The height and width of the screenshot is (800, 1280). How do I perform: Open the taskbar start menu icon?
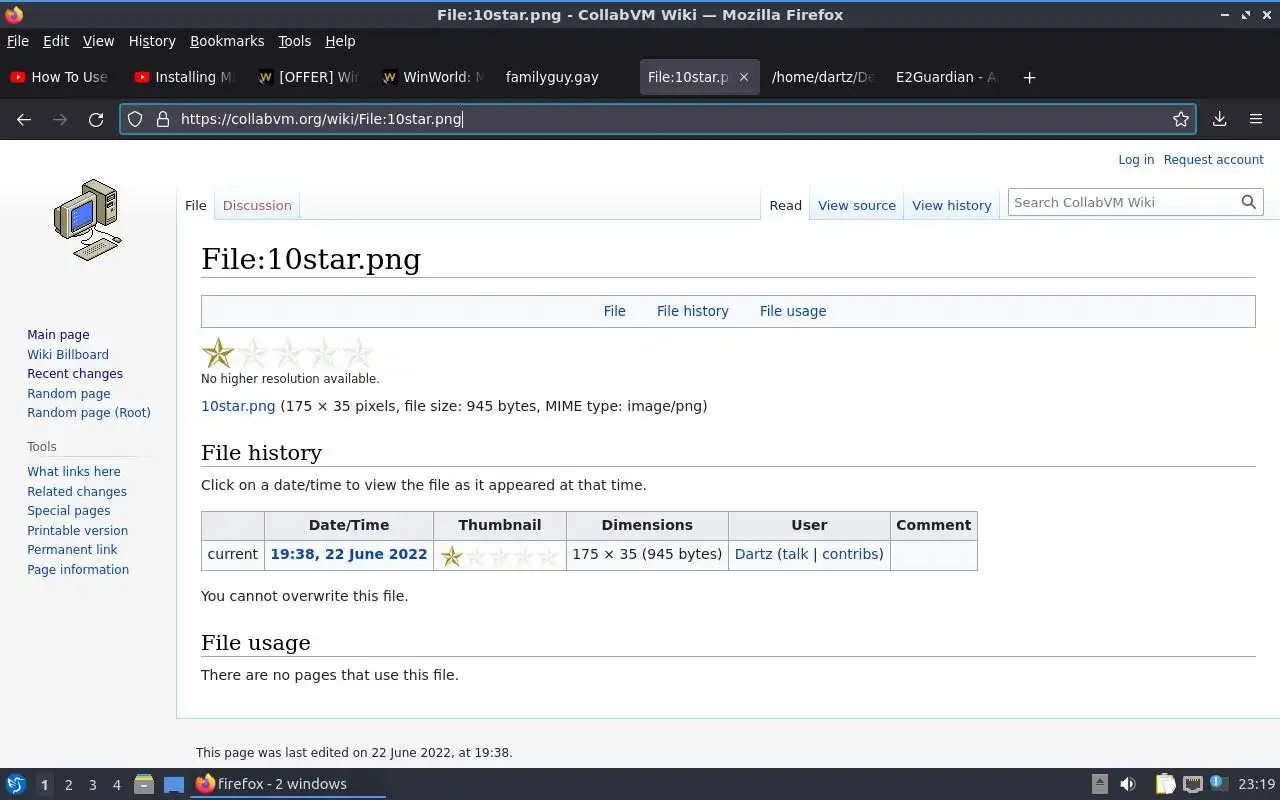pyautogui.click(x=15, y=784)
